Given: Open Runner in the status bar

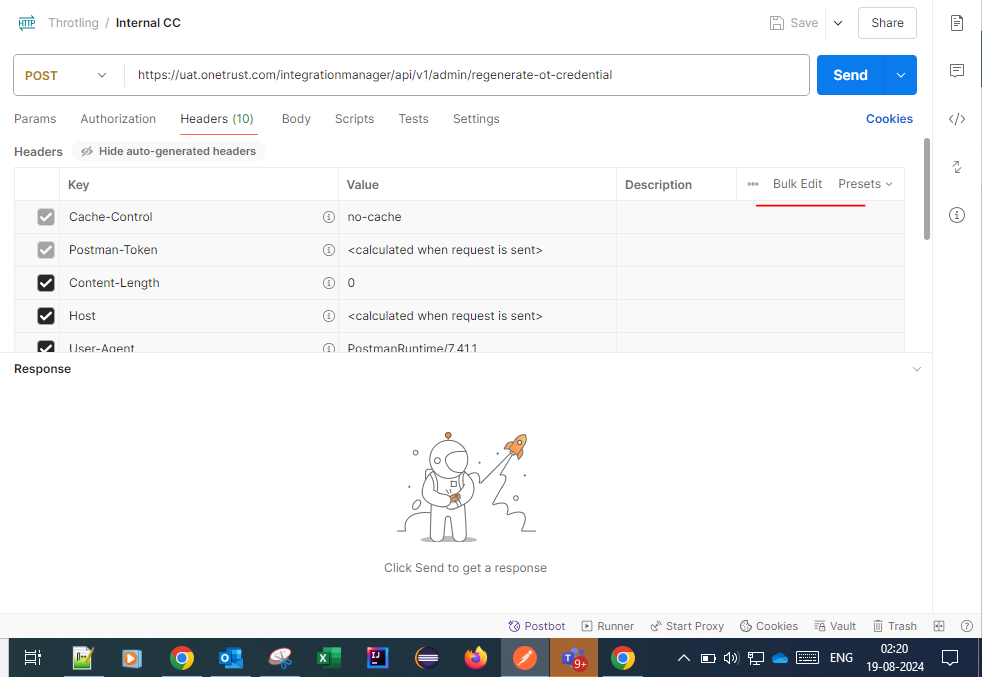Looking at the screenshot, I should click(607, 626).
